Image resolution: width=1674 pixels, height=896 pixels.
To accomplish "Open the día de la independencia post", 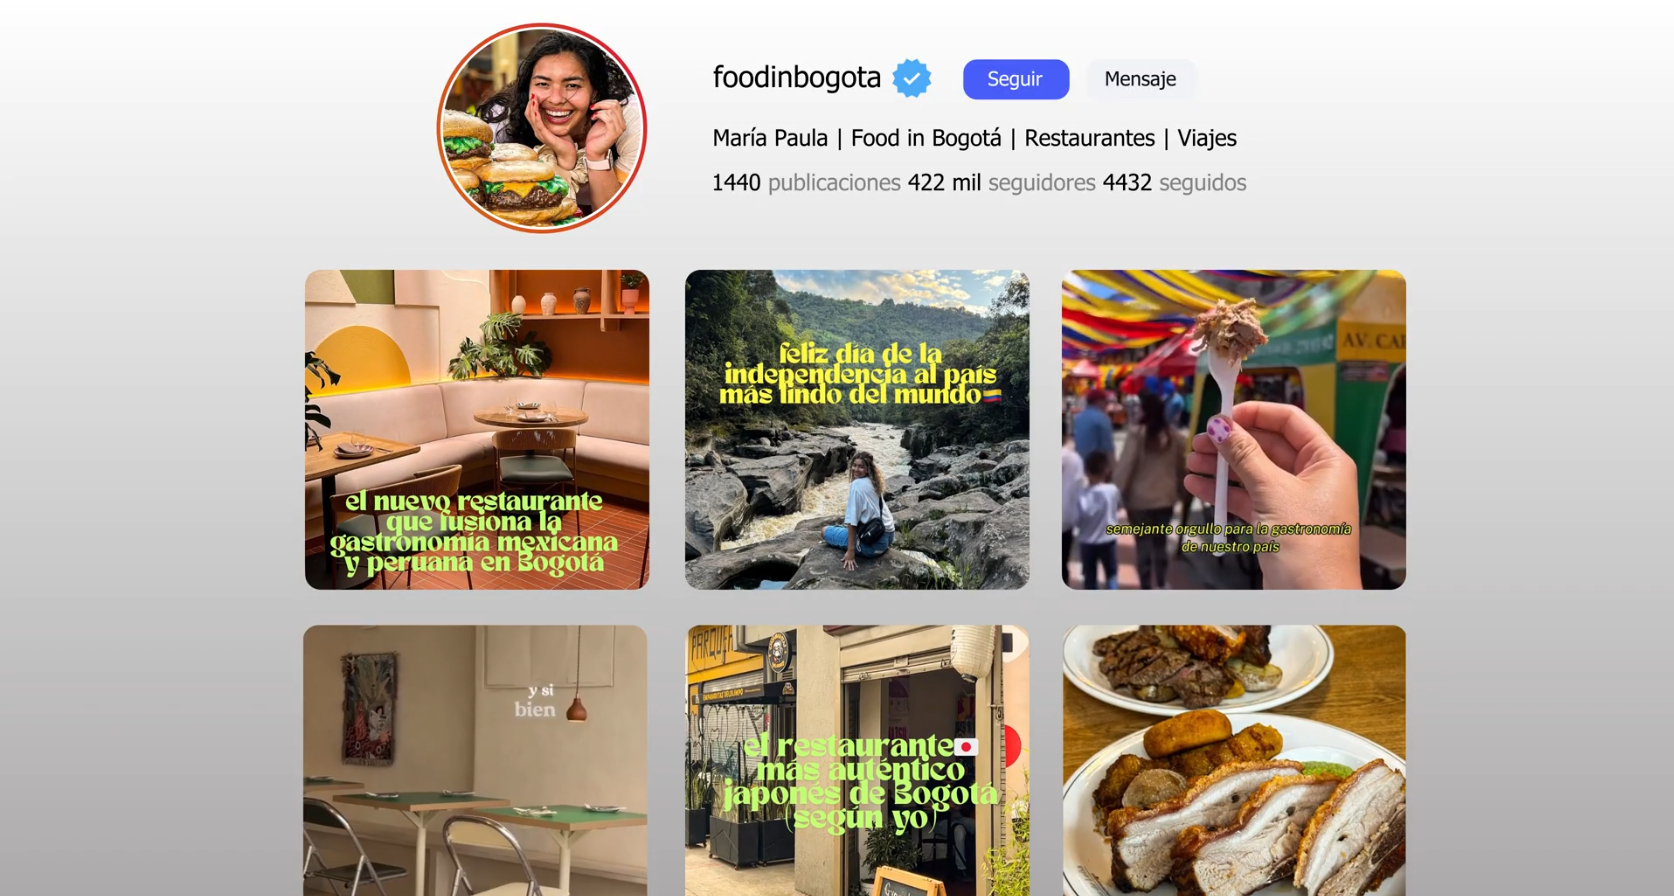I will pos(857,429).
